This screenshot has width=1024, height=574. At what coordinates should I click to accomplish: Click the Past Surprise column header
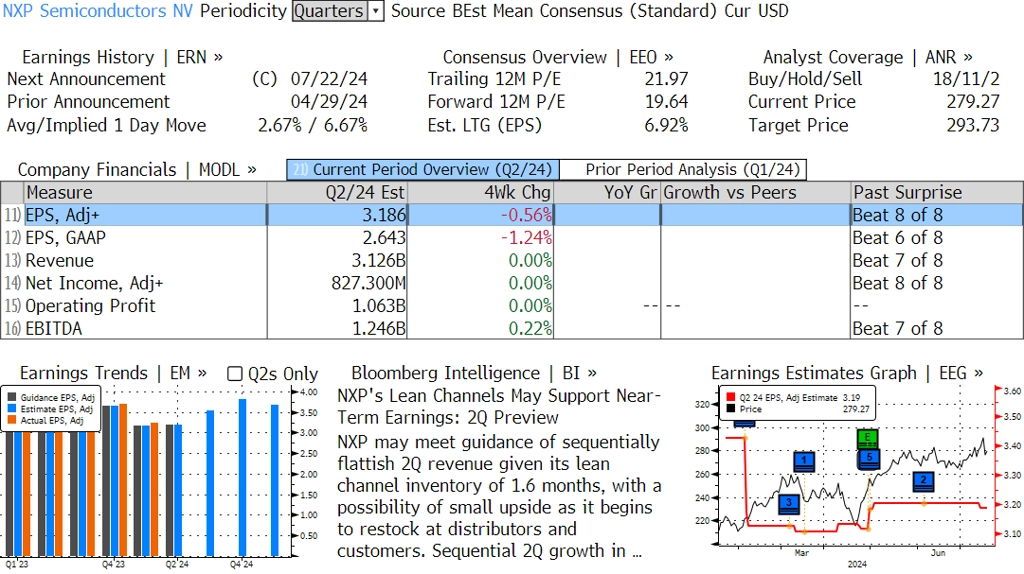936,193
